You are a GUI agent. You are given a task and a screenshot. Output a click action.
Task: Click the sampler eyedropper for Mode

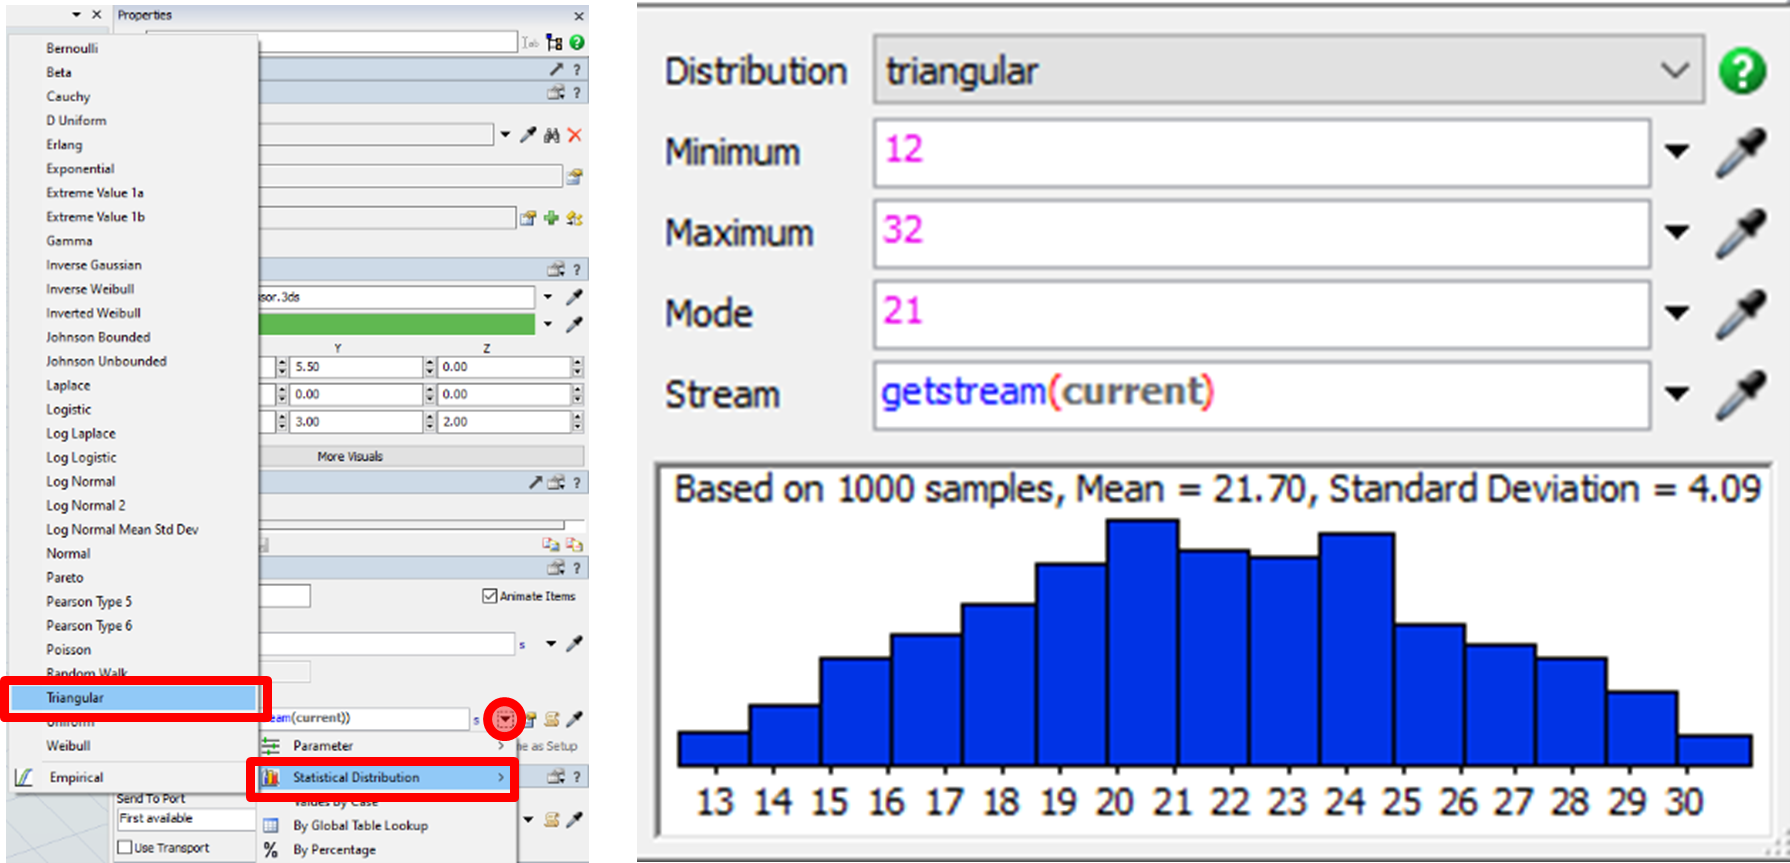1741,315
